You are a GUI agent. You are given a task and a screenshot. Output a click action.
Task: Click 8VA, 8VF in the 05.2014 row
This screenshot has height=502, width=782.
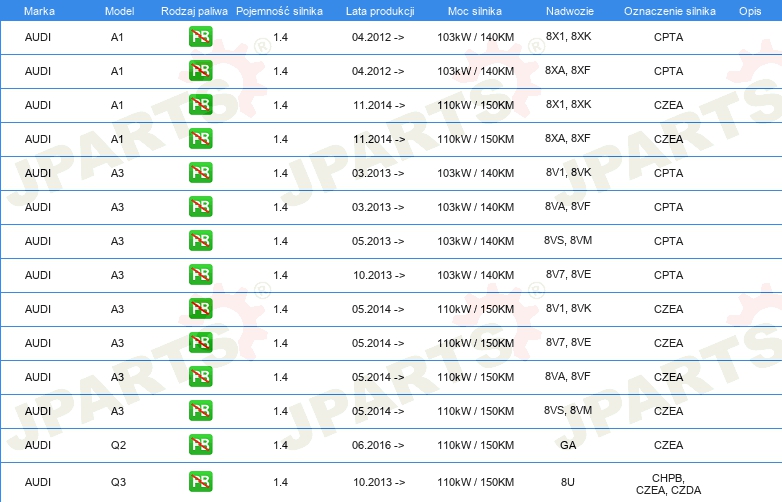568,376
